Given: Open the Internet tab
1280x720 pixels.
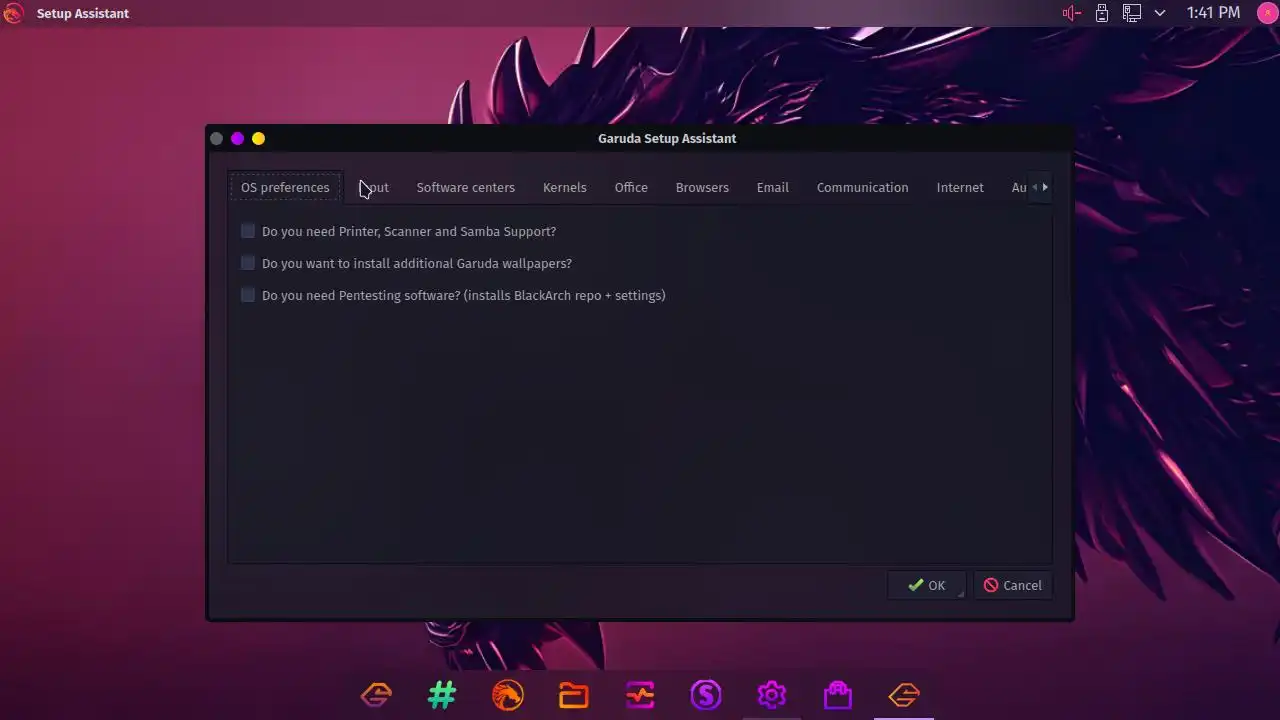Looking at the screenshot, I should (960, 187).
